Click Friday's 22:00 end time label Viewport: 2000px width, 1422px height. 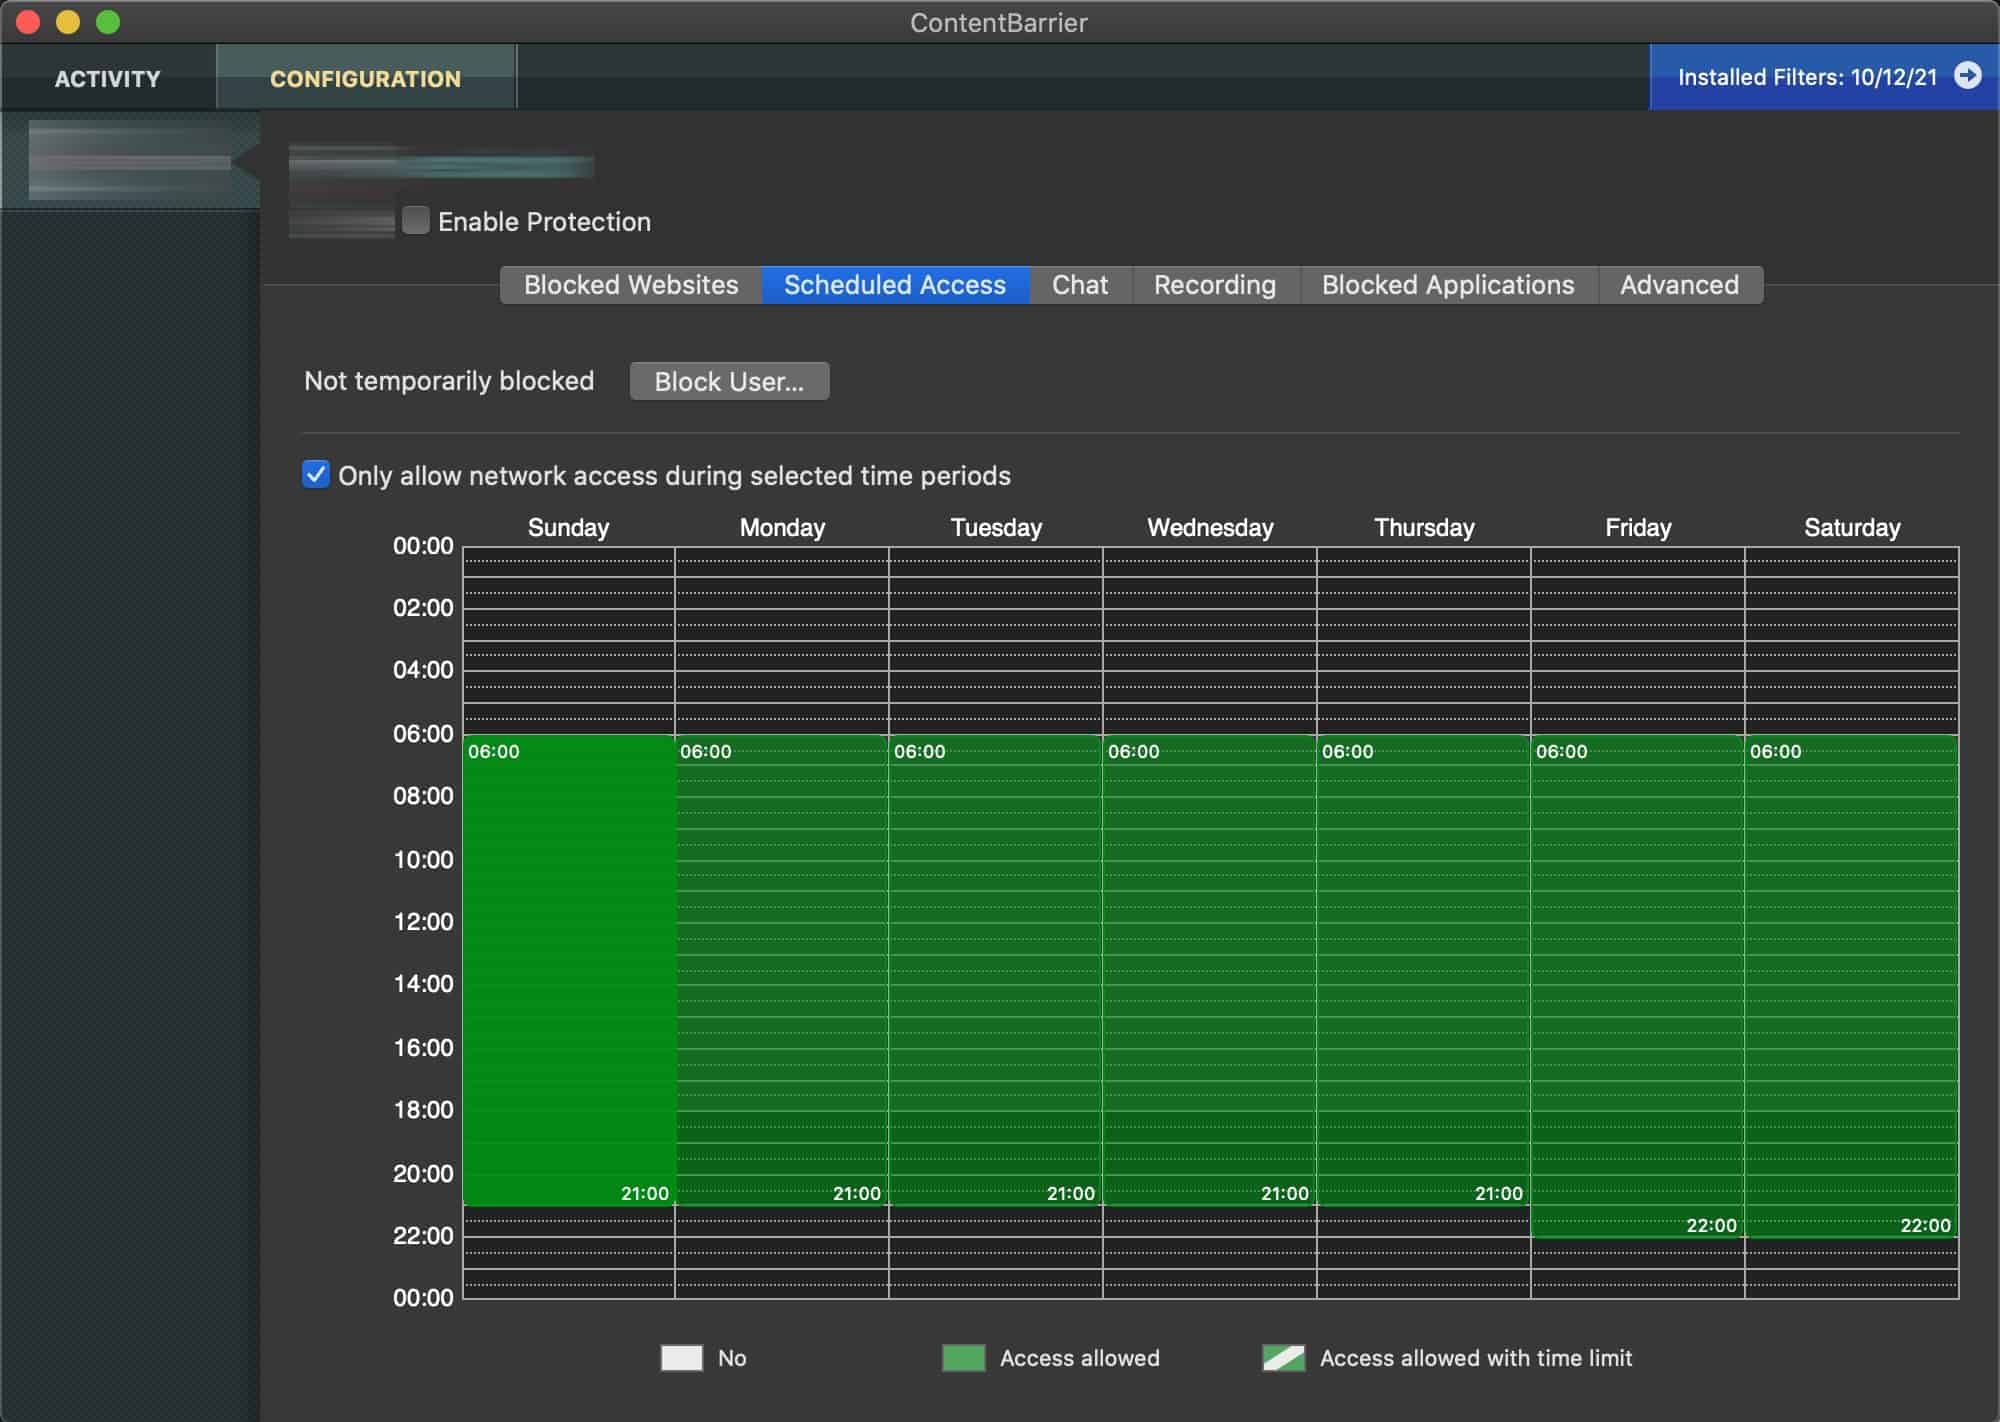[1711, 1225]
